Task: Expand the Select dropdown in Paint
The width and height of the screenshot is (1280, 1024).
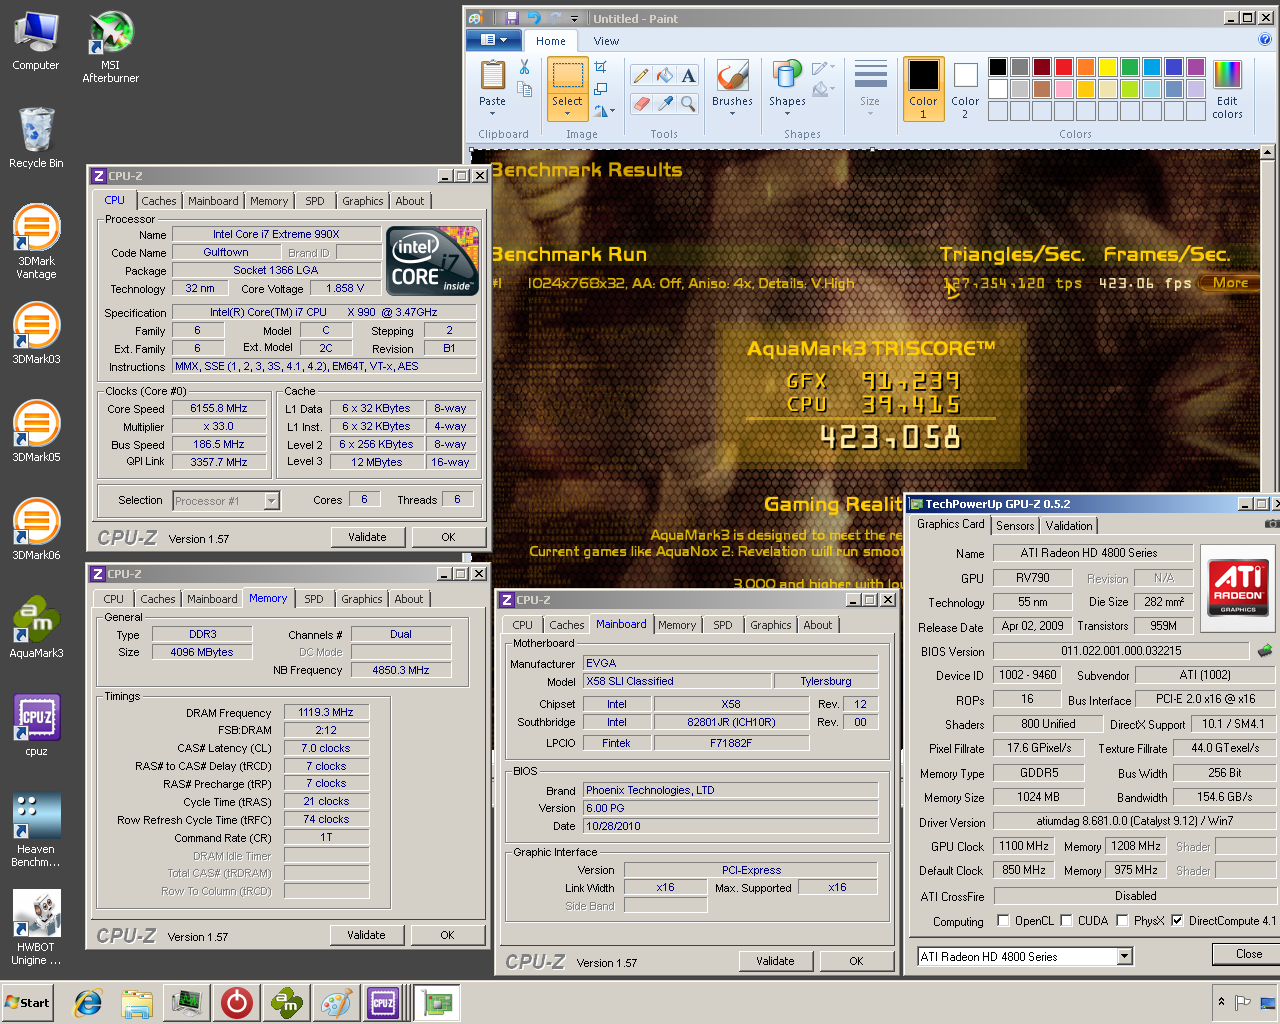Action: click(567, 108)
